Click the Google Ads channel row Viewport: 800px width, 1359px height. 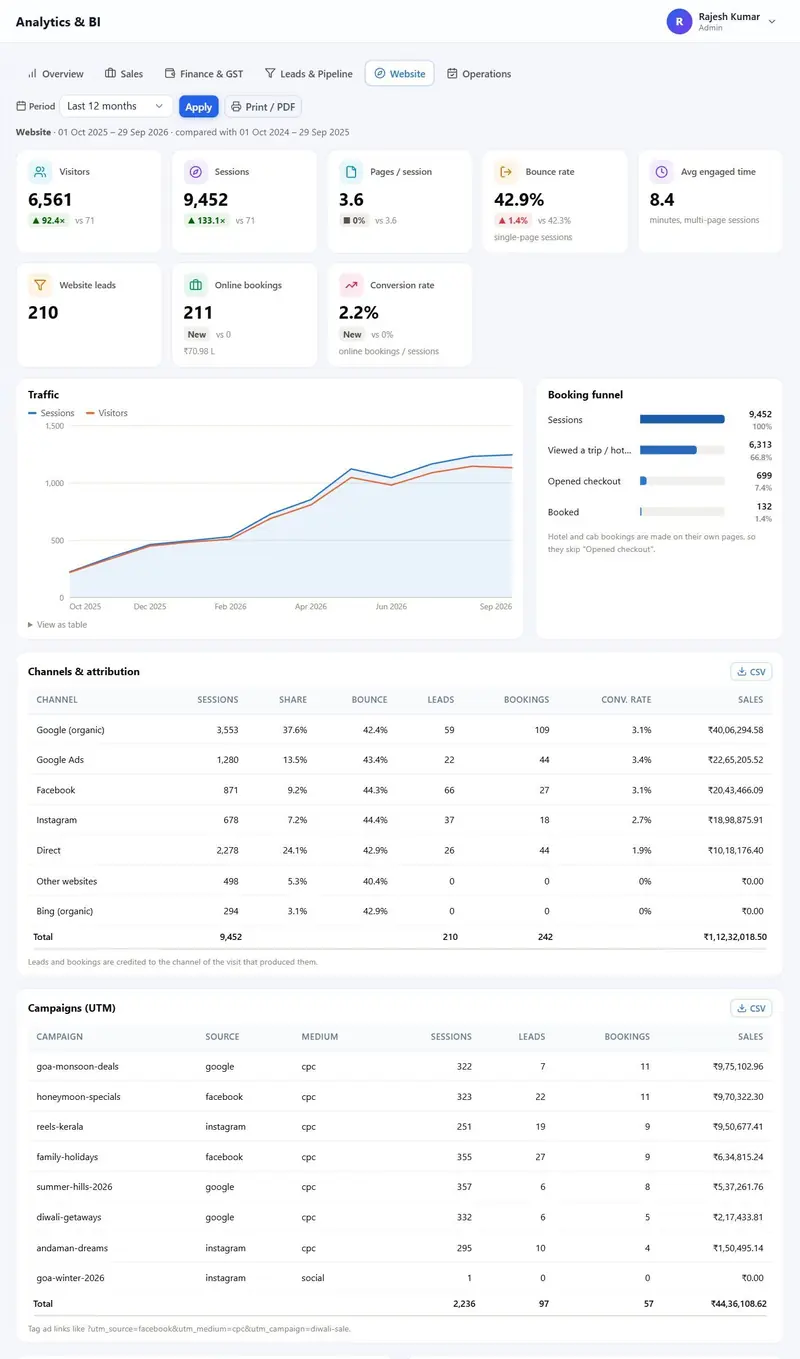pyautogui.click(x=400, y=760)
